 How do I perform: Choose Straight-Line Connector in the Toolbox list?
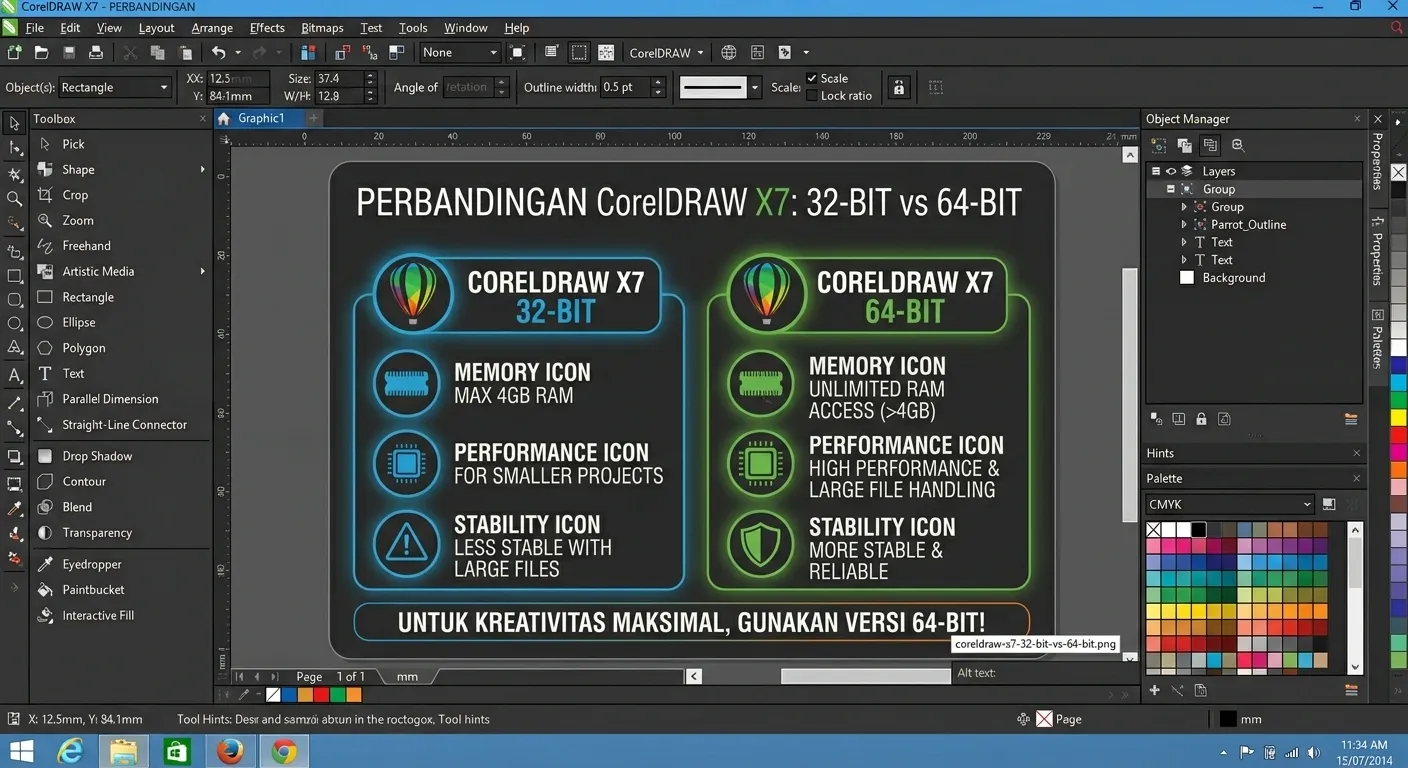click(x=120, y=425)
